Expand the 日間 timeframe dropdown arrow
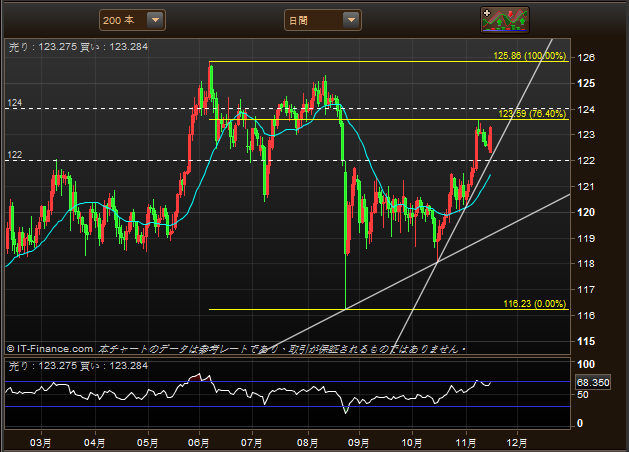This screenshot has width=629, height=452. (x=351, y=20)
